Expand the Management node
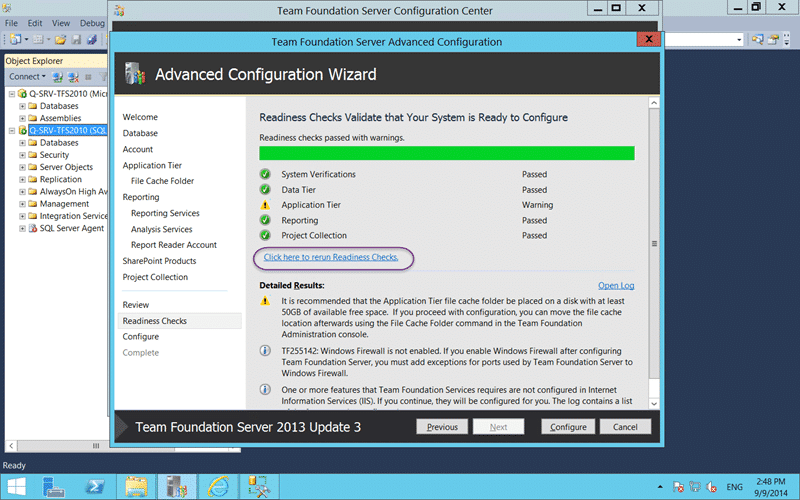Viewport: 800px width, 500px height. pos(22,204)
